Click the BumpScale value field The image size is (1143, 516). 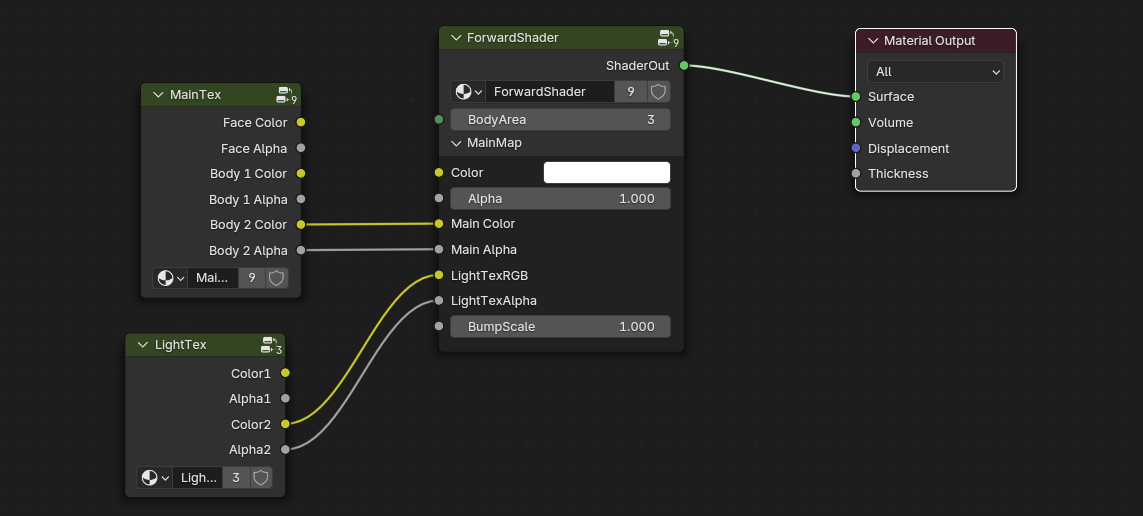coord(560,327)
